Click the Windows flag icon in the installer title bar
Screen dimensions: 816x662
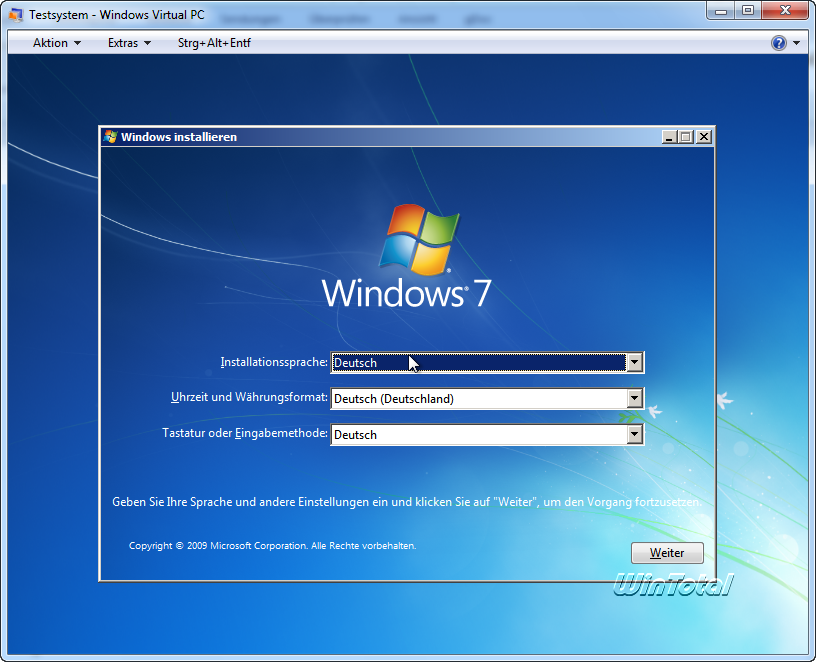(110, 136)
